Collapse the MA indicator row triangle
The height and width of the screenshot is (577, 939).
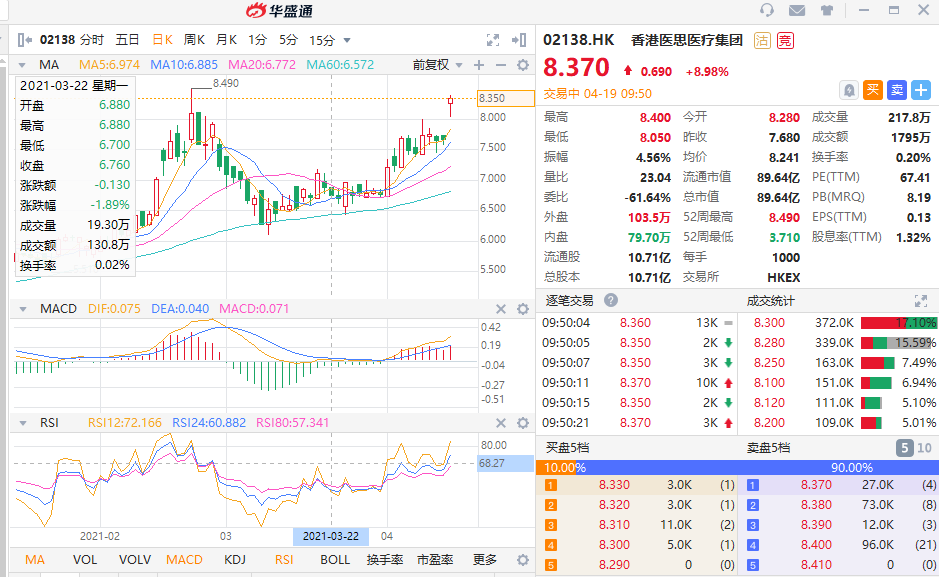(22, 65)
